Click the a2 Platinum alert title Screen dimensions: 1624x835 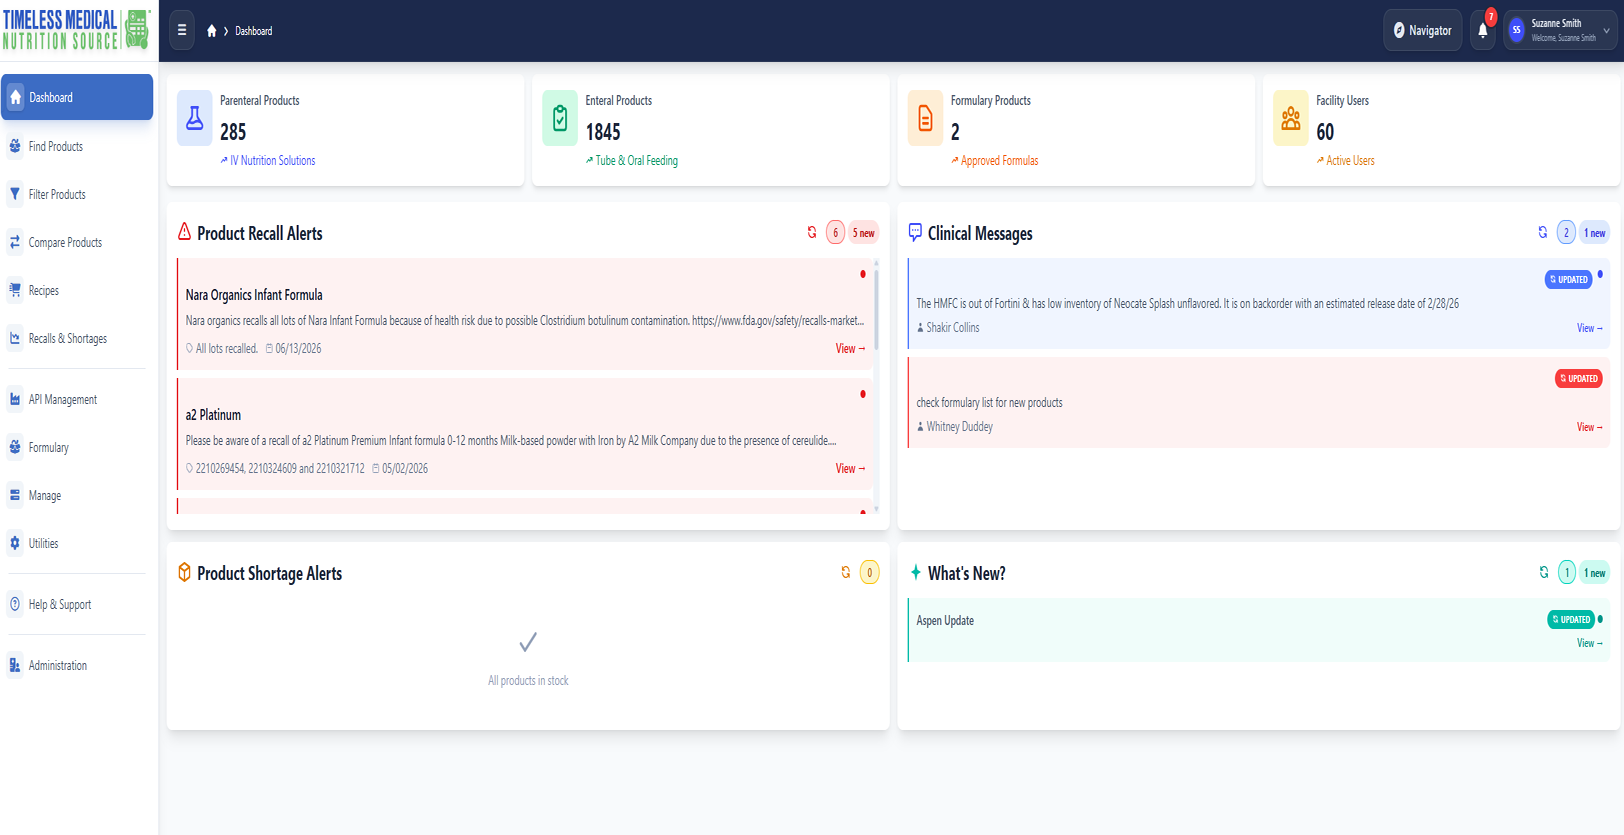click(x=213, y=415)
